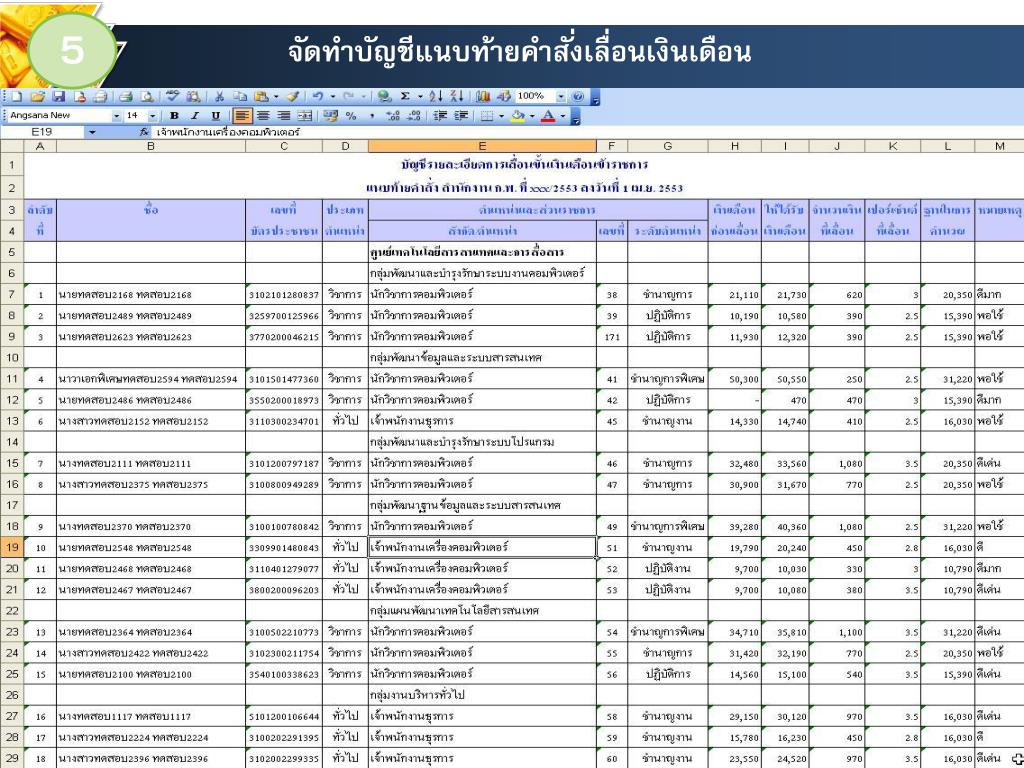Click Increase Indent icon
This screenshot has height=768, width=1024.
(462, 116)
